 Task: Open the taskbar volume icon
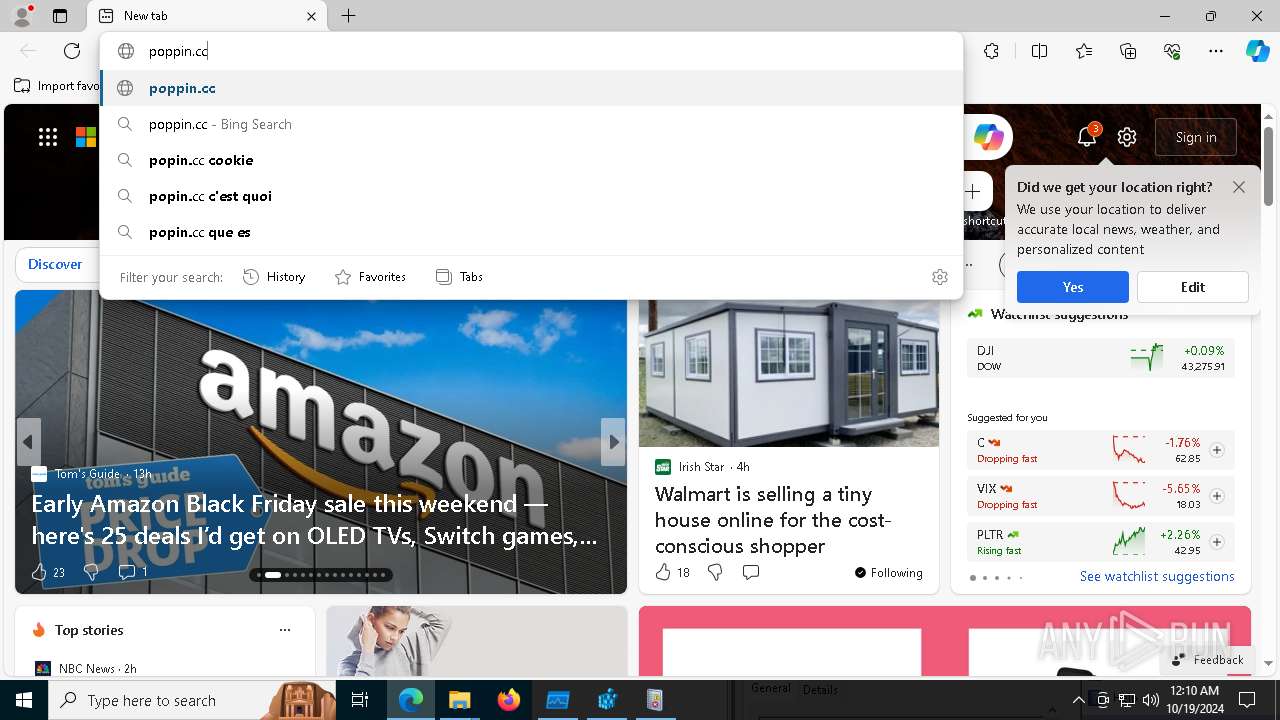click(x=1150, y=700)
